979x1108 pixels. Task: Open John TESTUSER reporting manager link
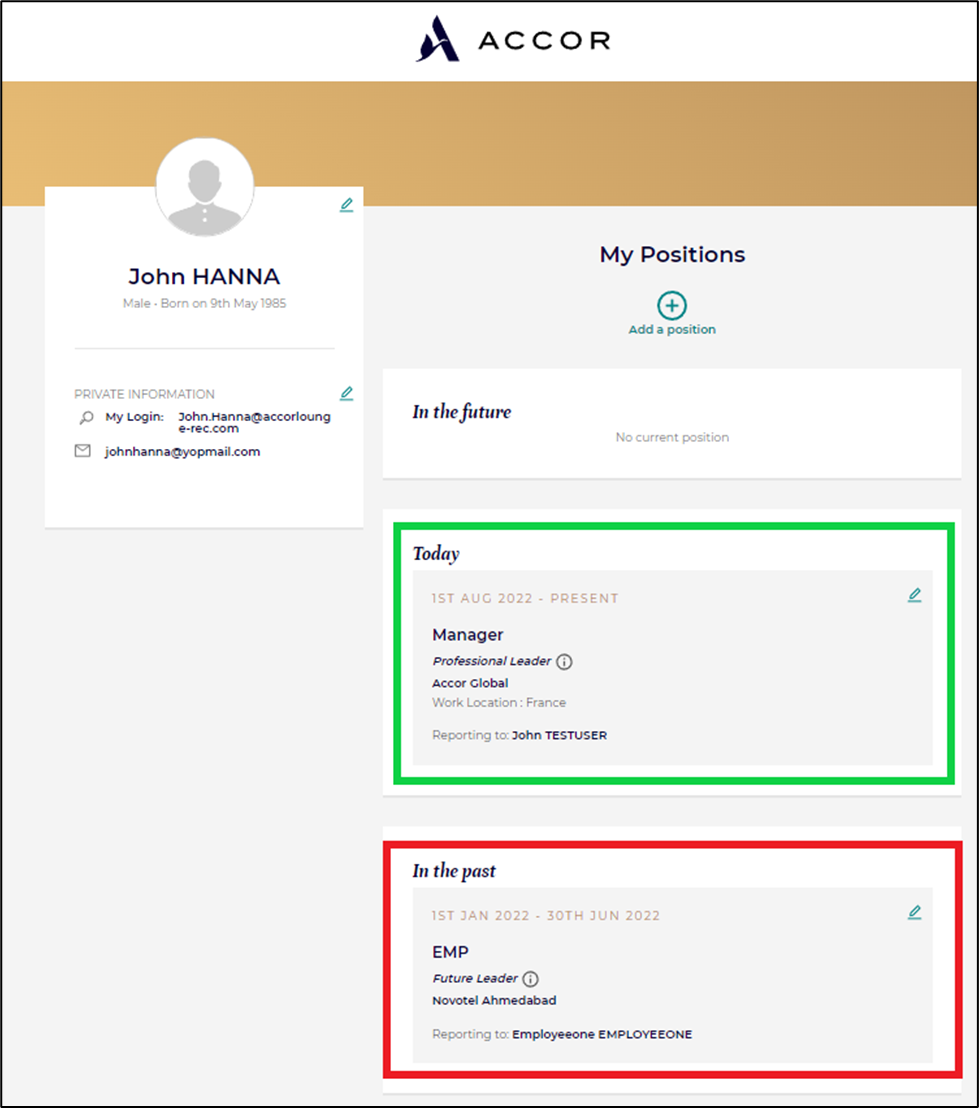click(559, 735)
